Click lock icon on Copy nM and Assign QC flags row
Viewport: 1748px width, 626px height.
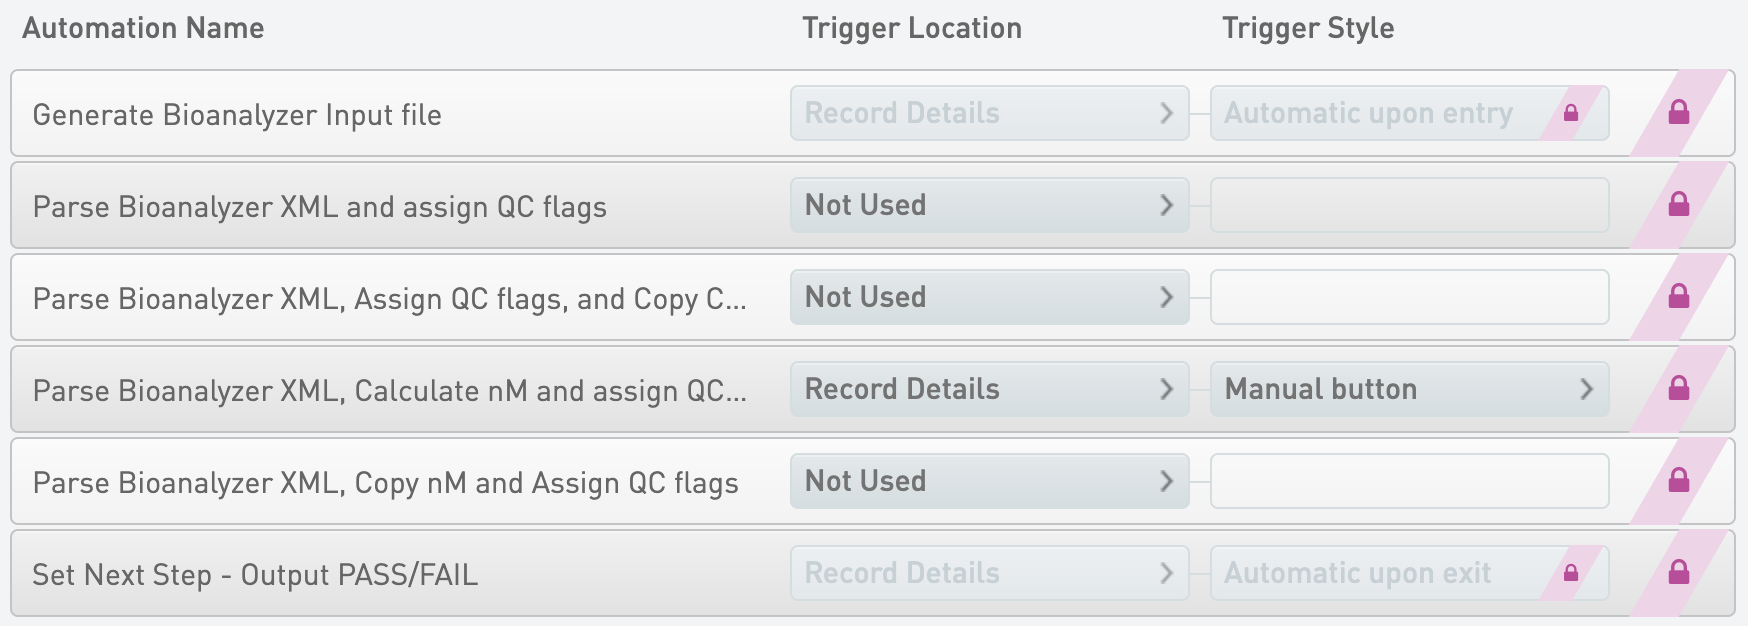tap(1678, 481)
